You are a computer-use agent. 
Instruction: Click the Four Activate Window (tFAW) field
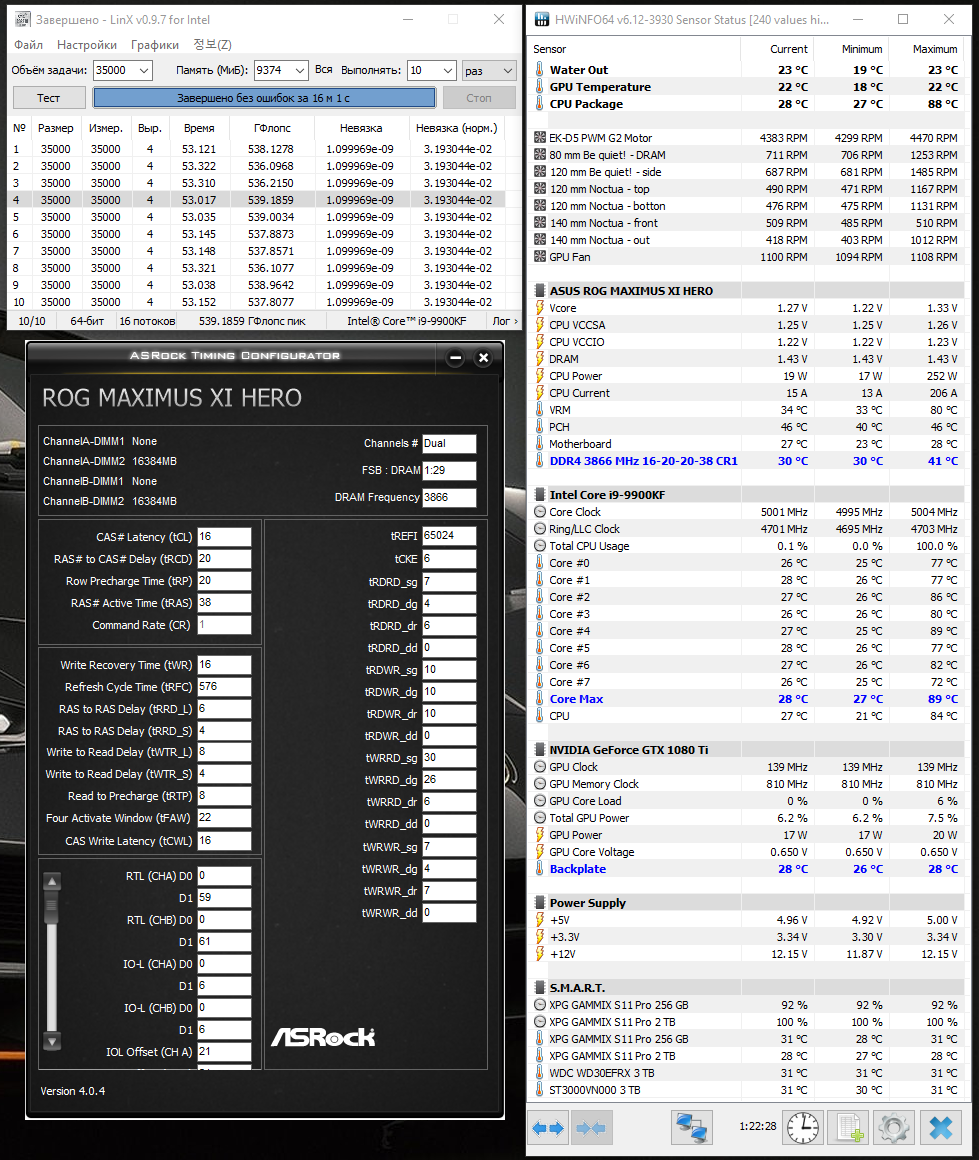(224, 818)
